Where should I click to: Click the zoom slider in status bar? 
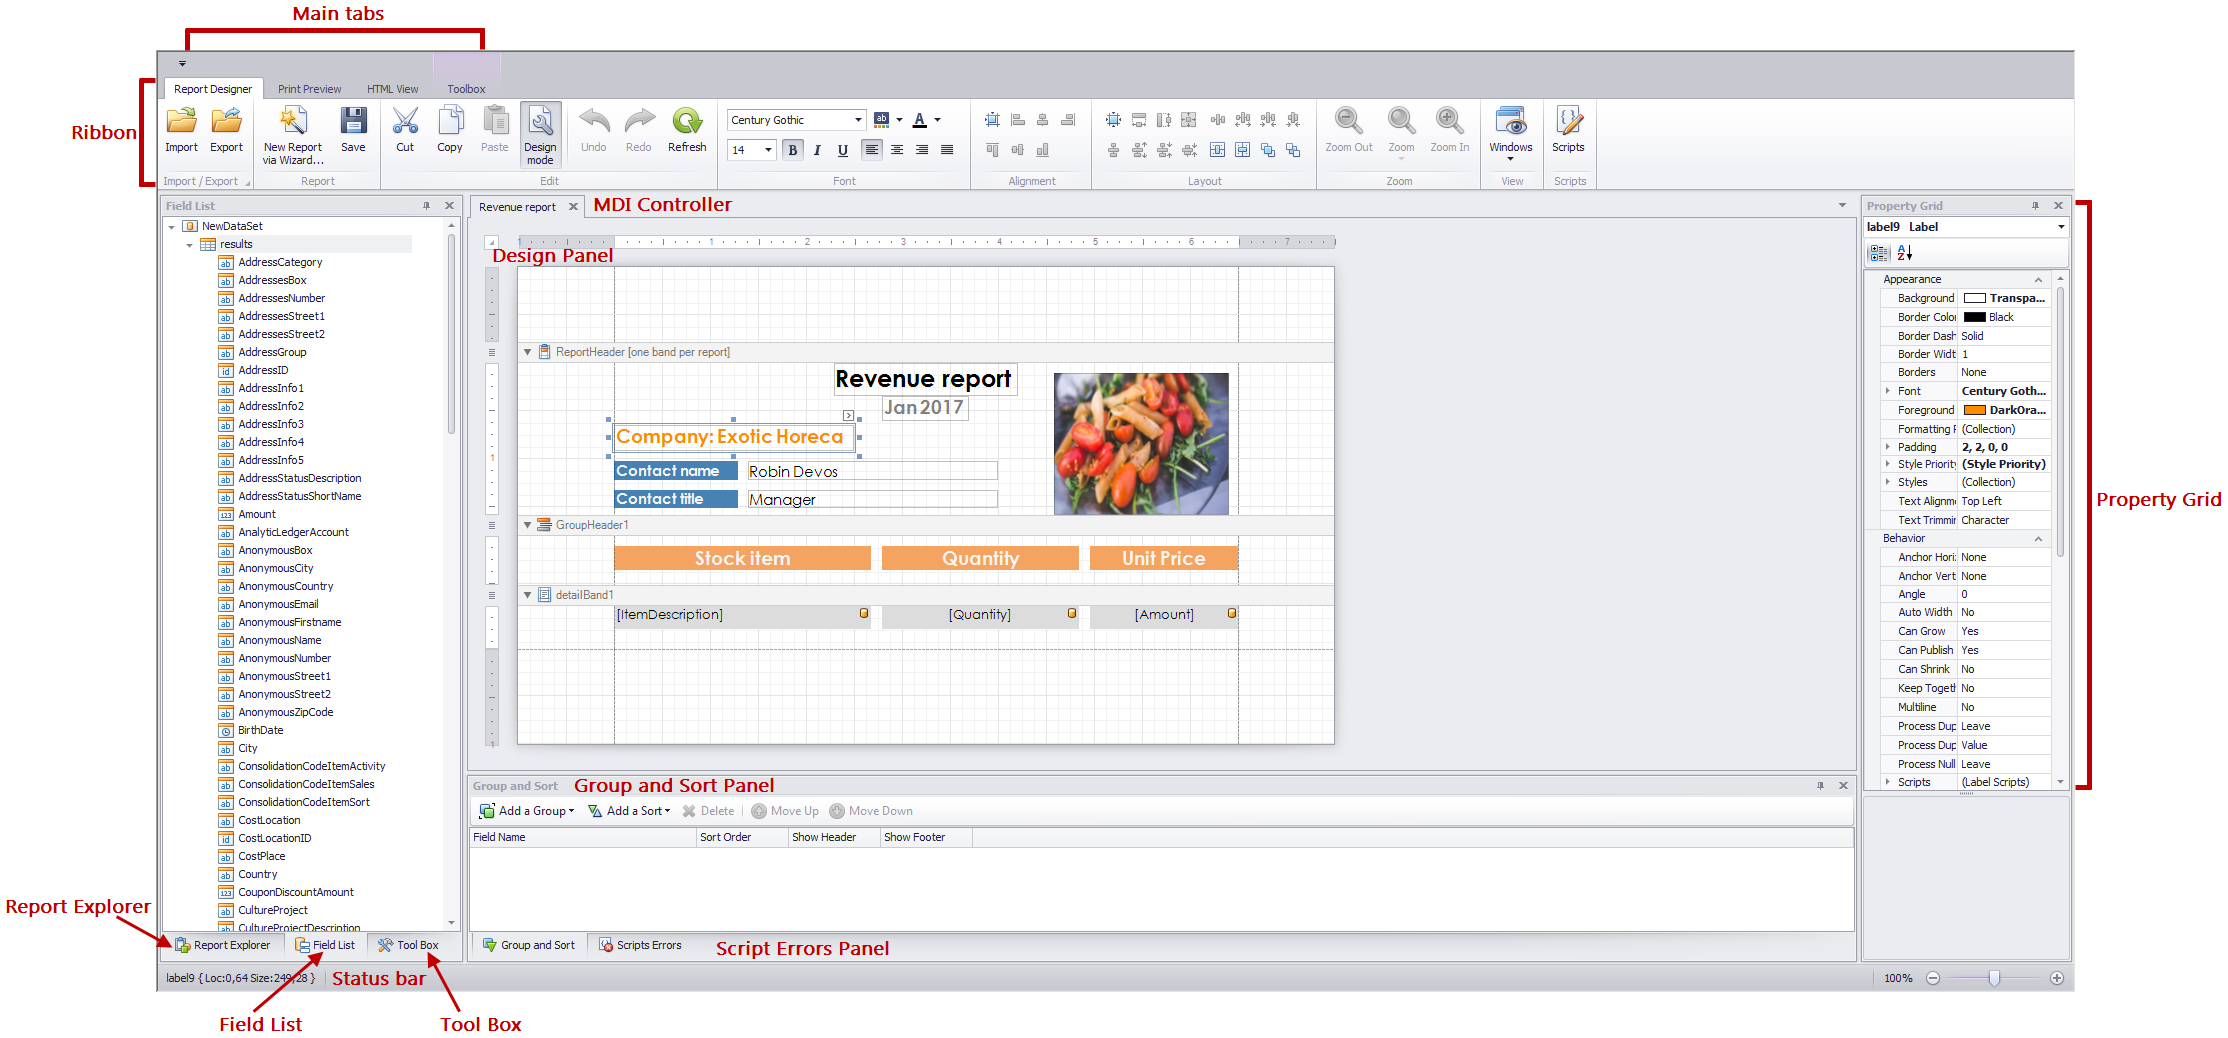[1993, 978]
